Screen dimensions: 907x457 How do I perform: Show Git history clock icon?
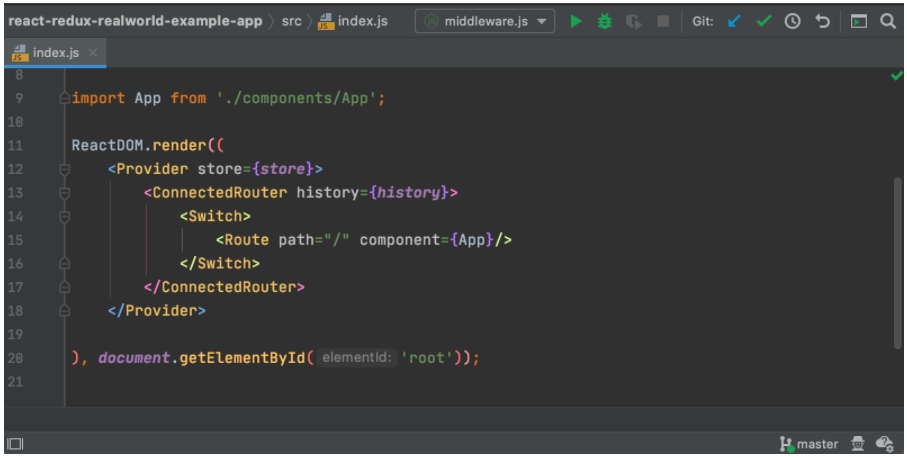(x=793, y=21)
